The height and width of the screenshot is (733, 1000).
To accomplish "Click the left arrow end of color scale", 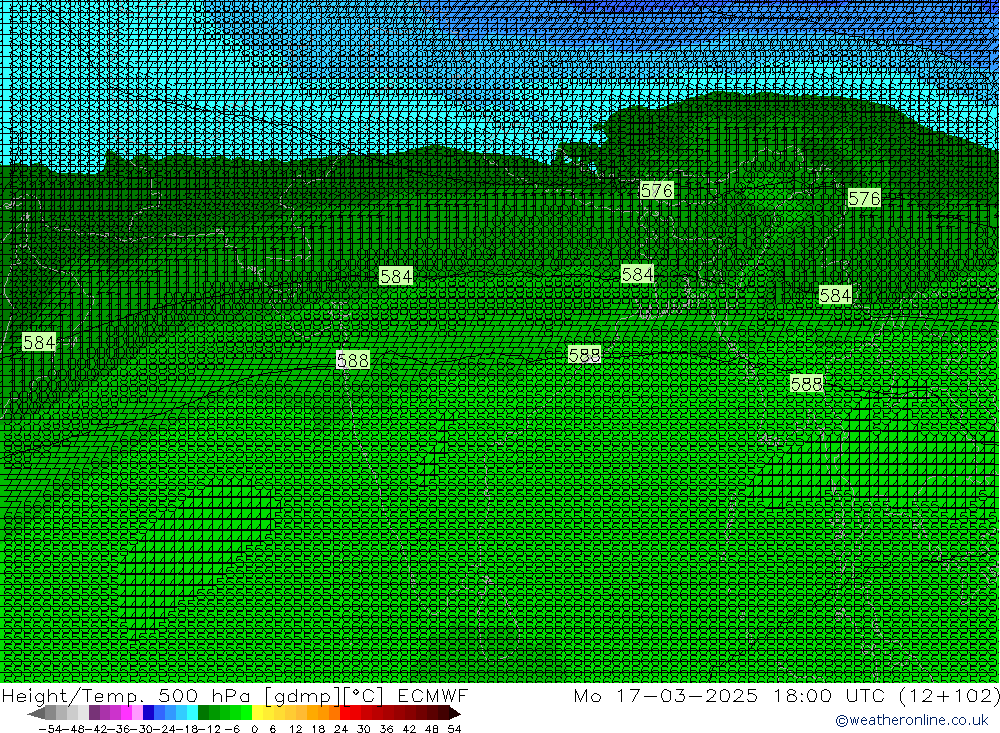I will click(36, 713).
